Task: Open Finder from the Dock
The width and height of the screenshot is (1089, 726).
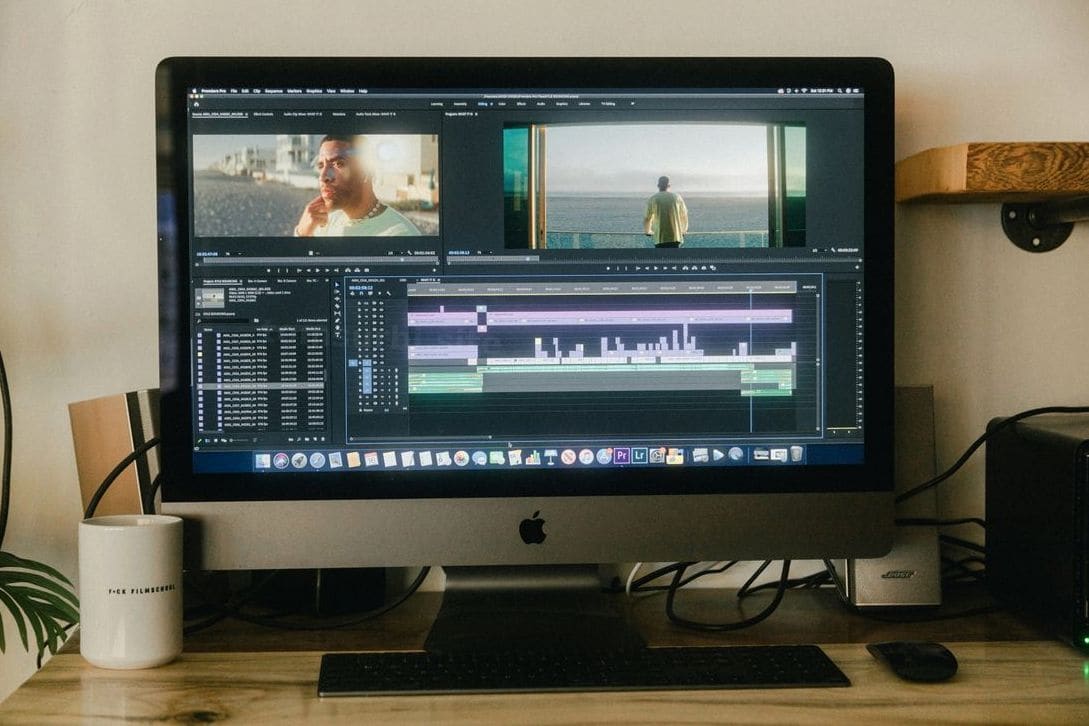Action: tap(263, 459)
